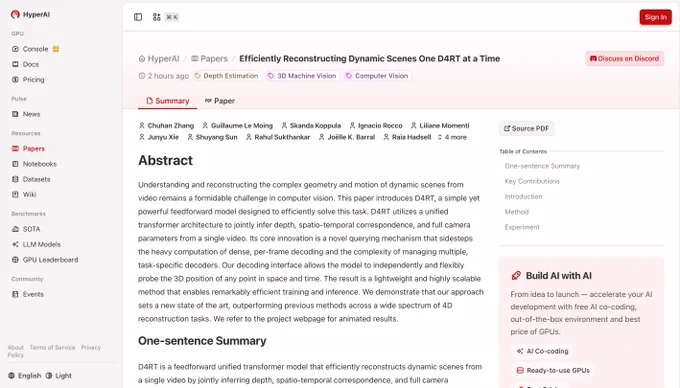
Task: Click the AI Co-coding chip
Action: tap(542, 351)
